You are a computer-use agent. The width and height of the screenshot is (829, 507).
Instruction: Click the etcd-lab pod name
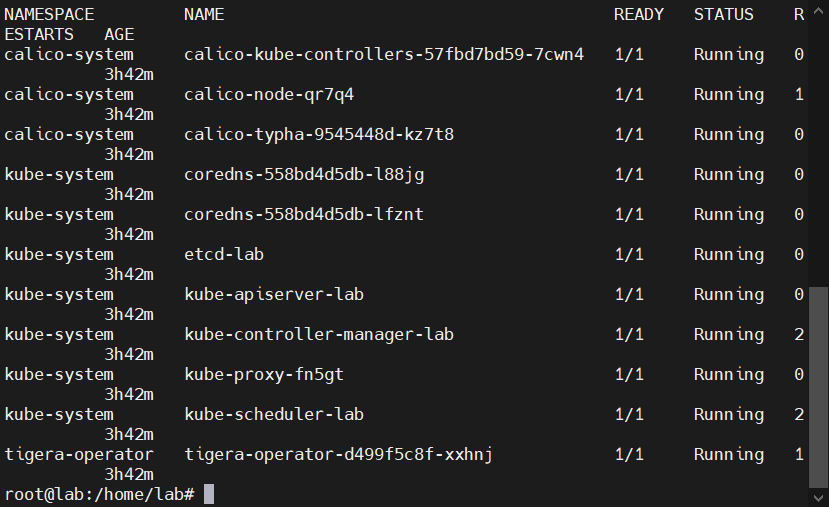click(224, 254)
